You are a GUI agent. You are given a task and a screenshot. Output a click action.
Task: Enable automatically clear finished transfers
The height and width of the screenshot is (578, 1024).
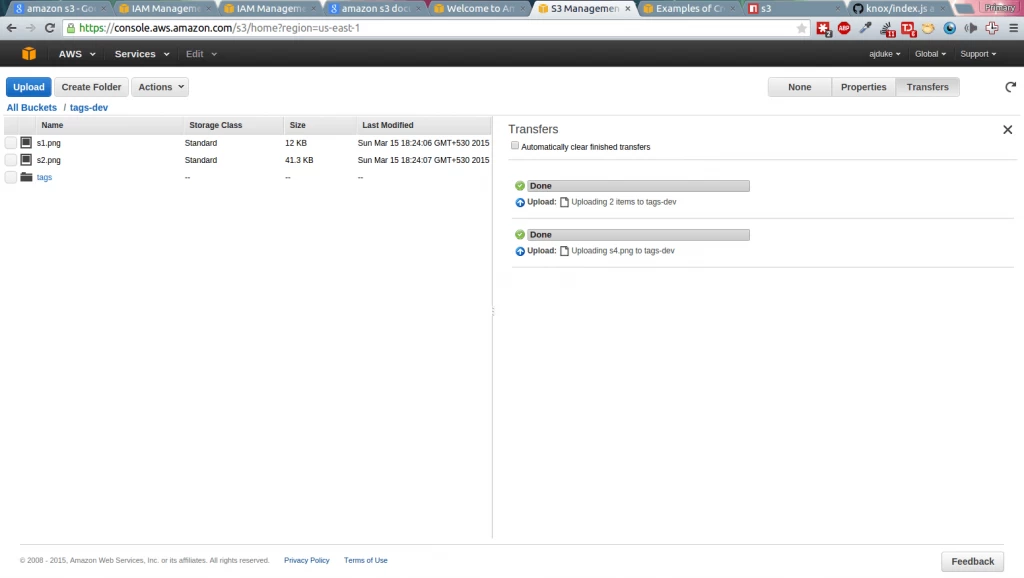click(x=515, y=146)
